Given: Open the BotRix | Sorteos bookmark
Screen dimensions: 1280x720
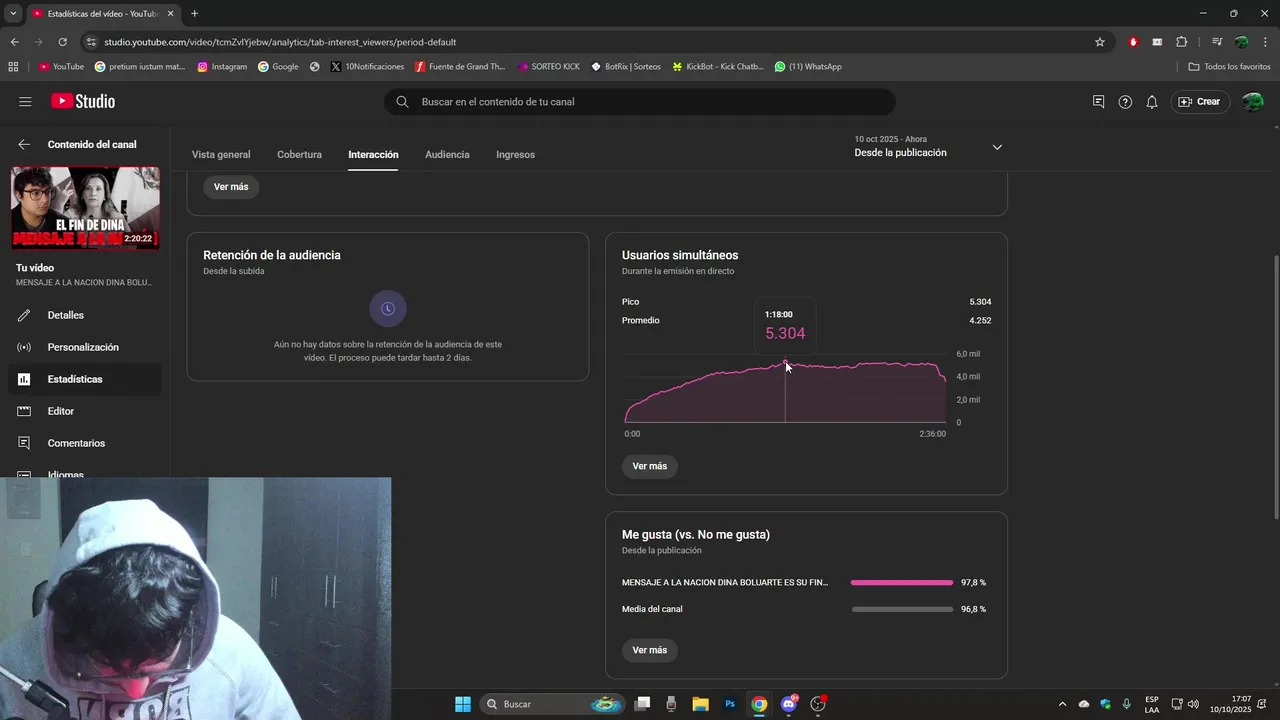Looking at the screenshot, I should click(x=626, y=67).
